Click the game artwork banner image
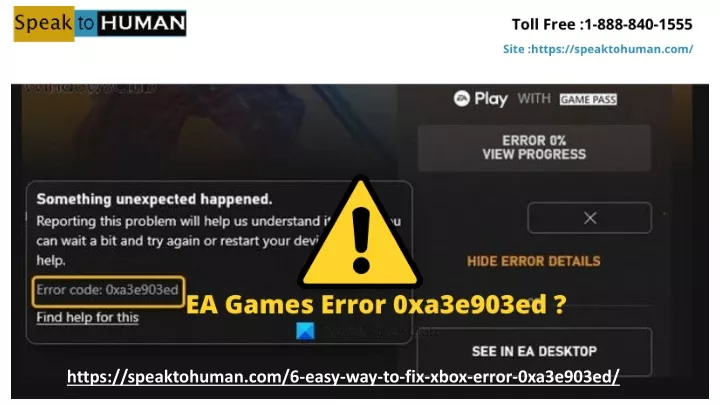Image resolution: width=720 pixels, height=405 pixels. click(x=204, y=129)
